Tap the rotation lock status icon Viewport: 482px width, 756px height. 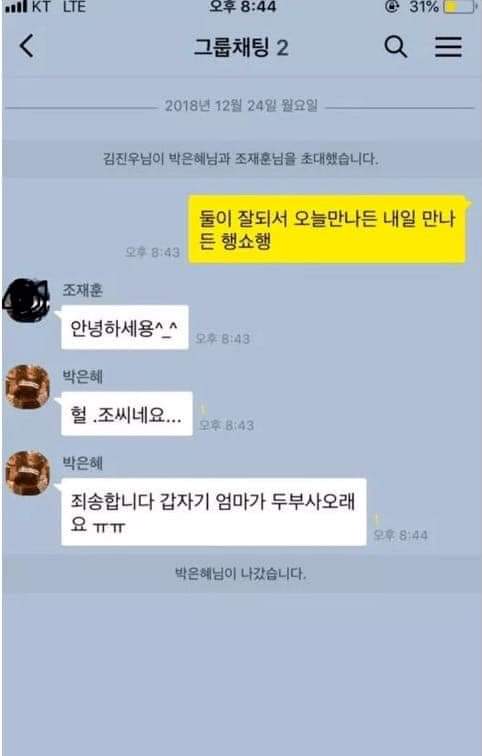click(x=392, y=7)
